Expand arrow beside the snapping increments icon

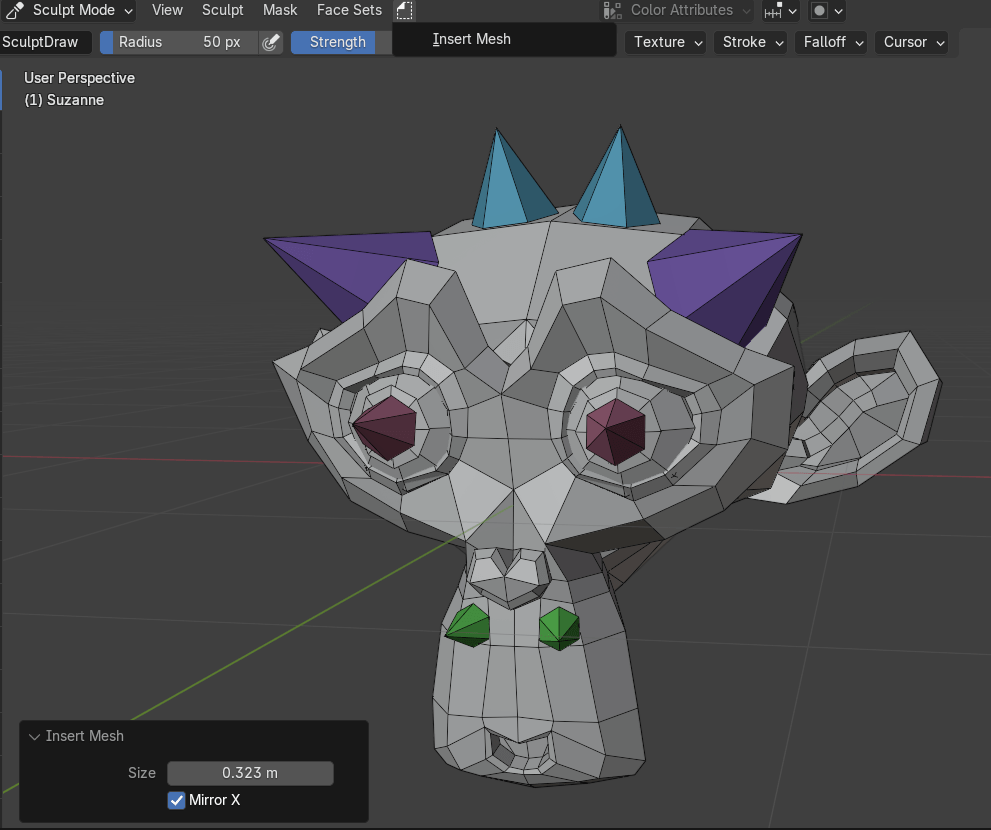coord(793,11)
